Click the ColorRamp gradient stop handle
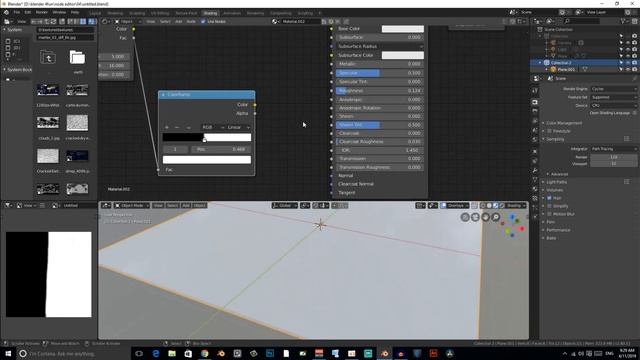640x360 pixels. pyautogui.click(x=204, y=140)
